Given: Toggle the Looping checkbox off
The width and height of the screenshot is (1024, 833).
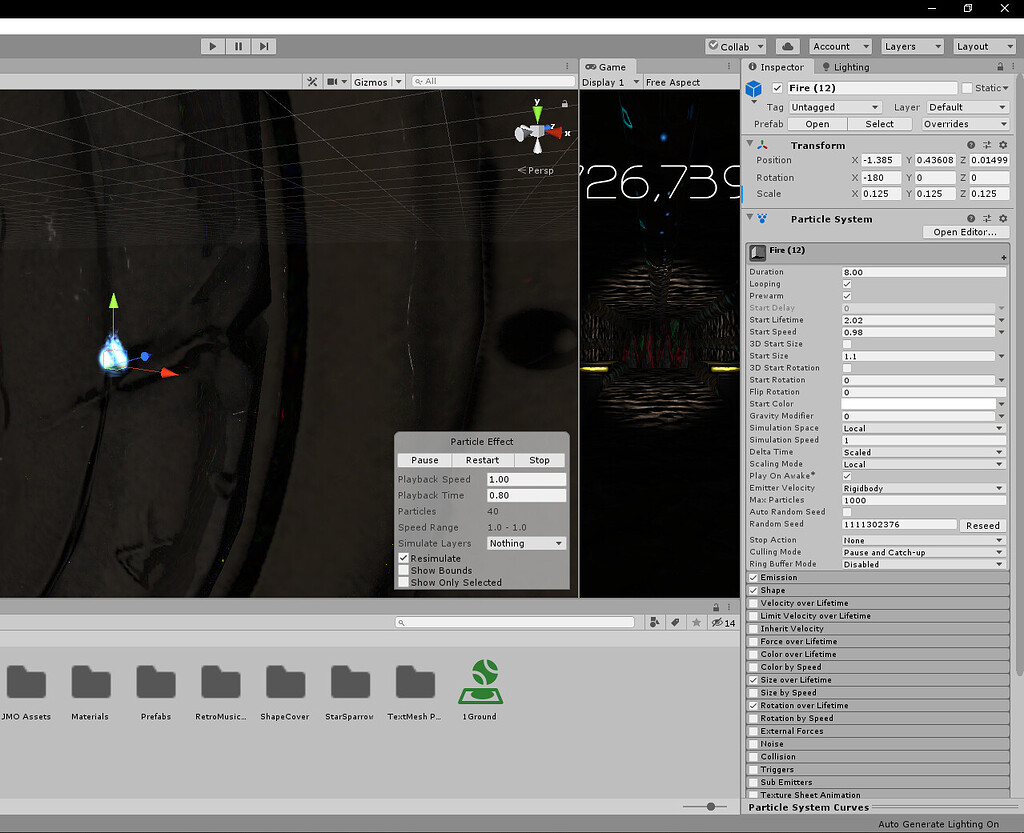Looking at the screenshot, I should (846, 284).
